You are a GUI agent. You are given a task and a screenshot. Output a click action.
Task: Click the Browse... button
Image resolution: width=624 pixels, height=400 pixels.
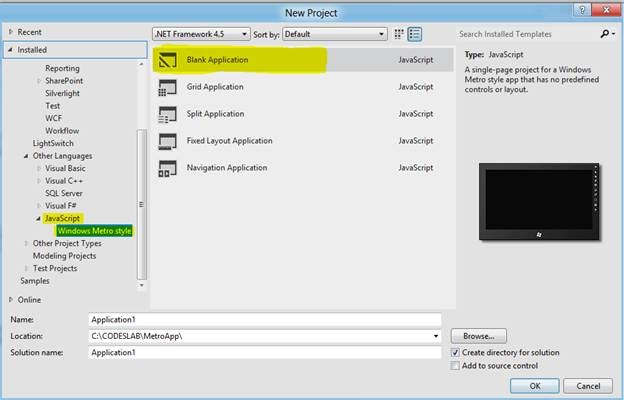point(479,336)
